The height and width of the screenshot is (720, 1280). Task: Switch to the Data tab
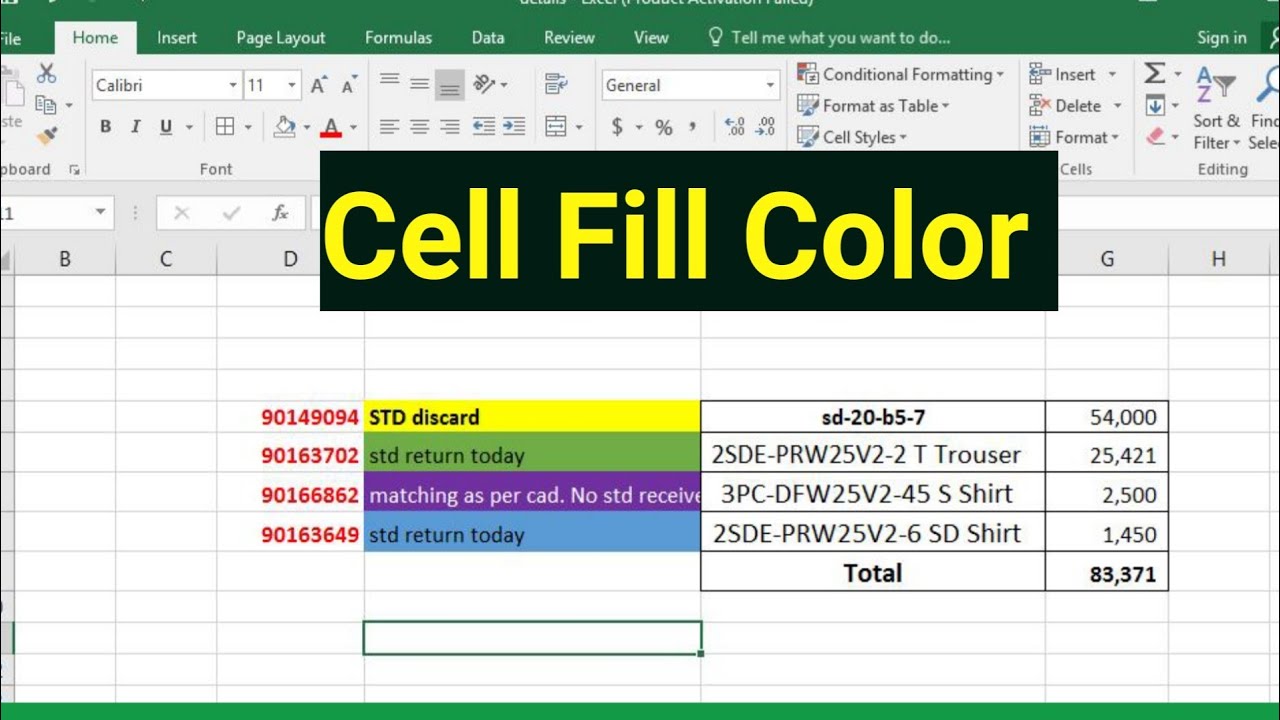click(x=488, y=38)
